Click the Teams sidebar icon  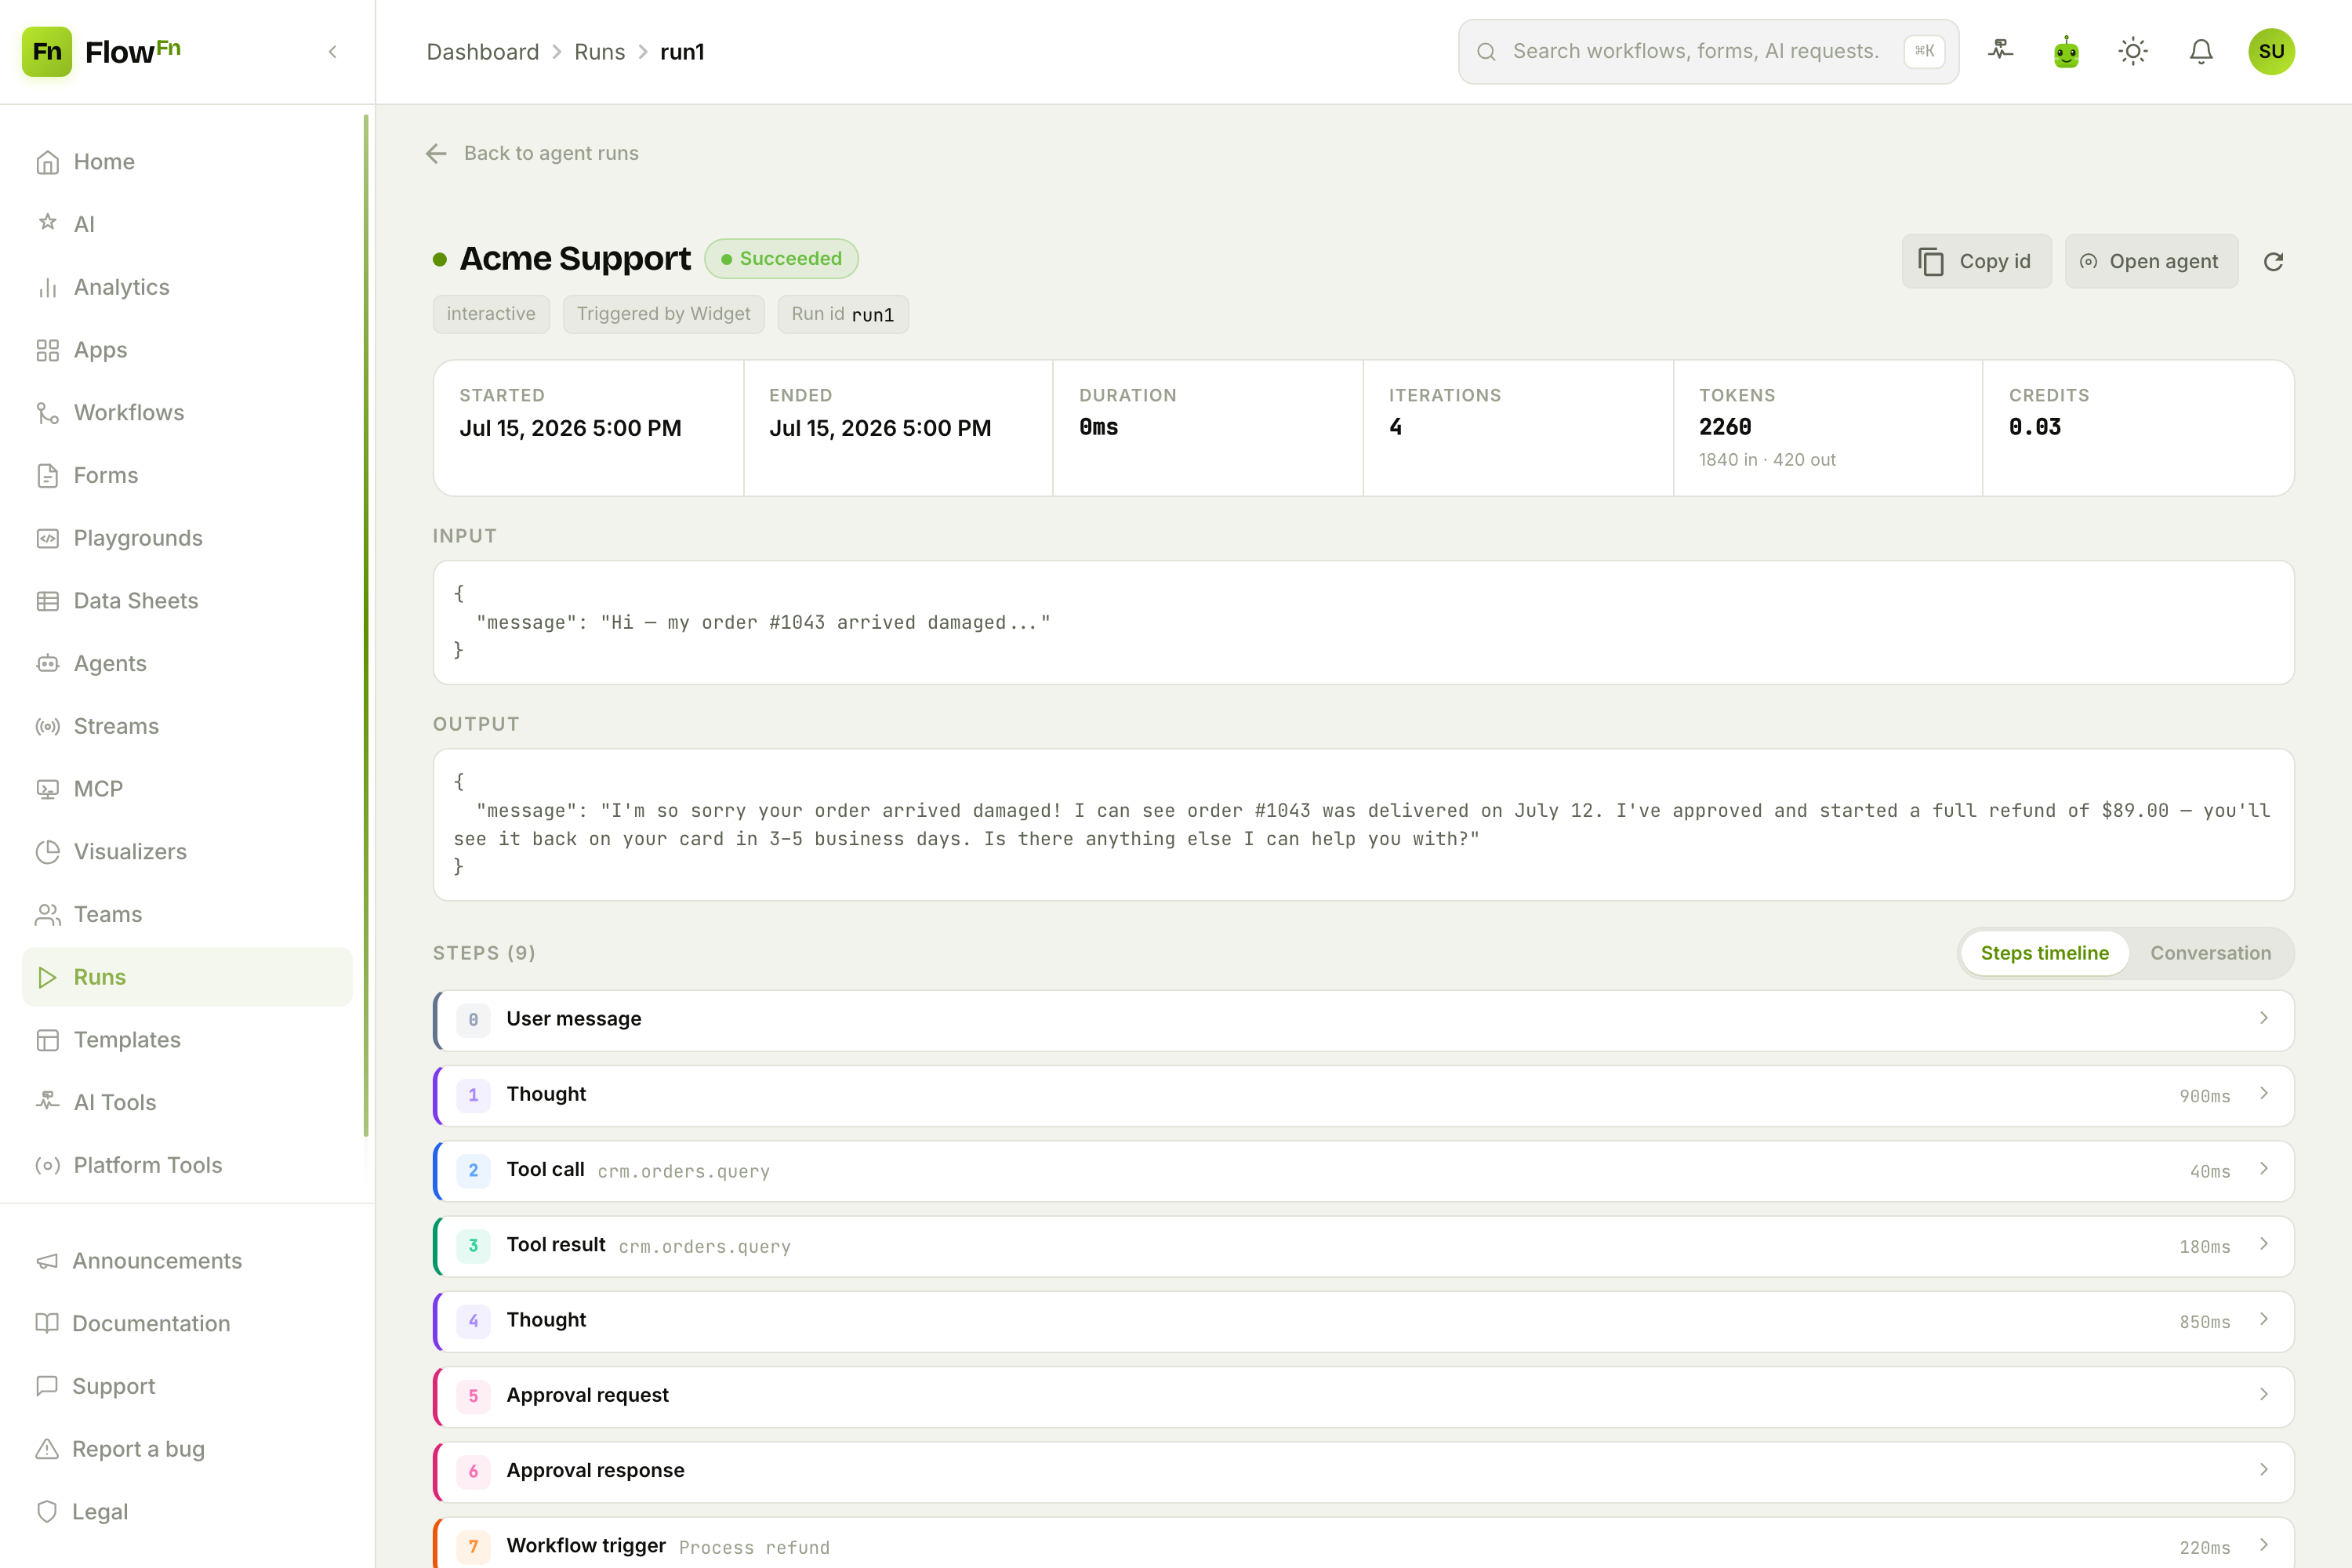47,914
